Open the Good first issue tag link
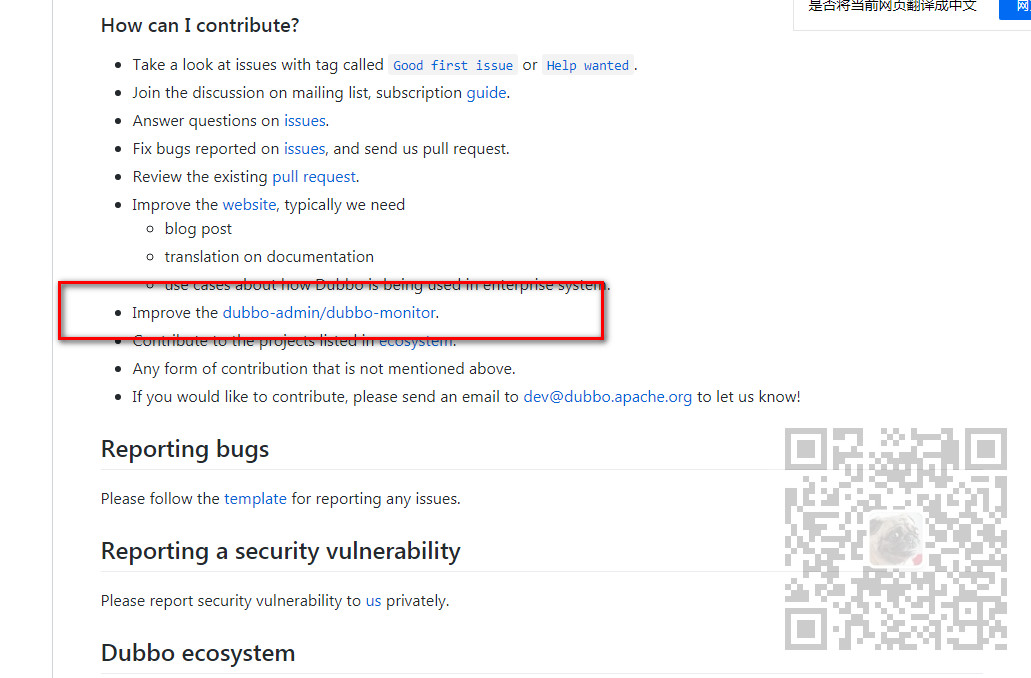Viewport: 1031px width, 678px height. (452, 65)
